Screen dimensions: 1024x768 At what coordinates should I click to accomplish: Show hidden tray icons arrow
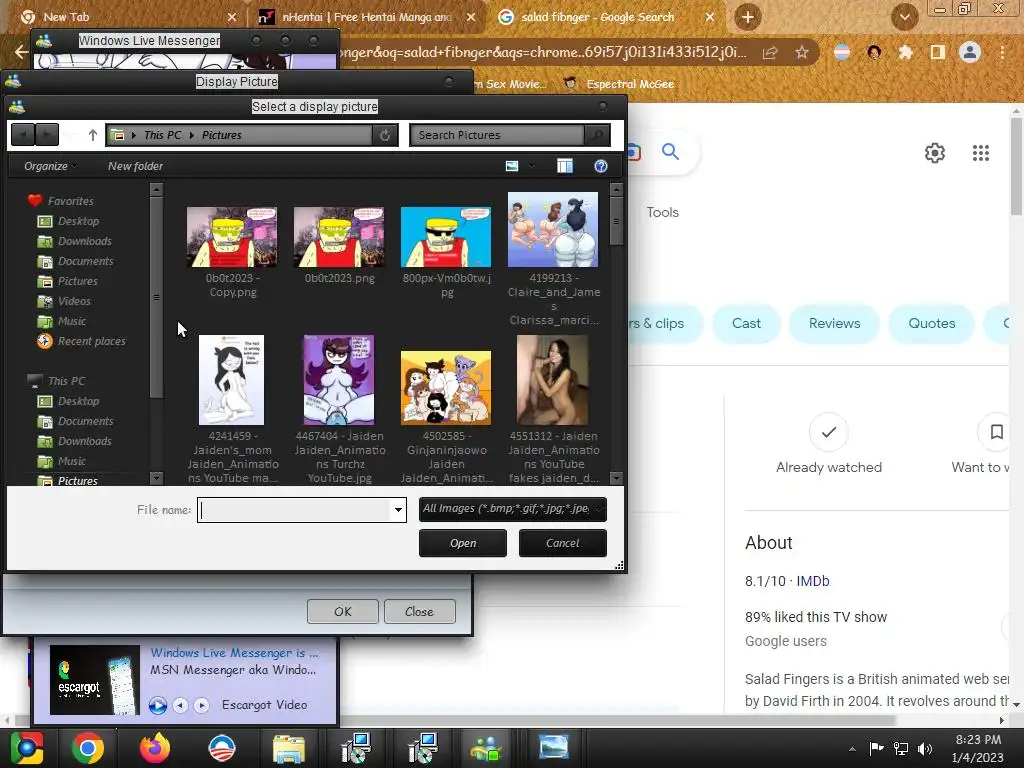852,749
